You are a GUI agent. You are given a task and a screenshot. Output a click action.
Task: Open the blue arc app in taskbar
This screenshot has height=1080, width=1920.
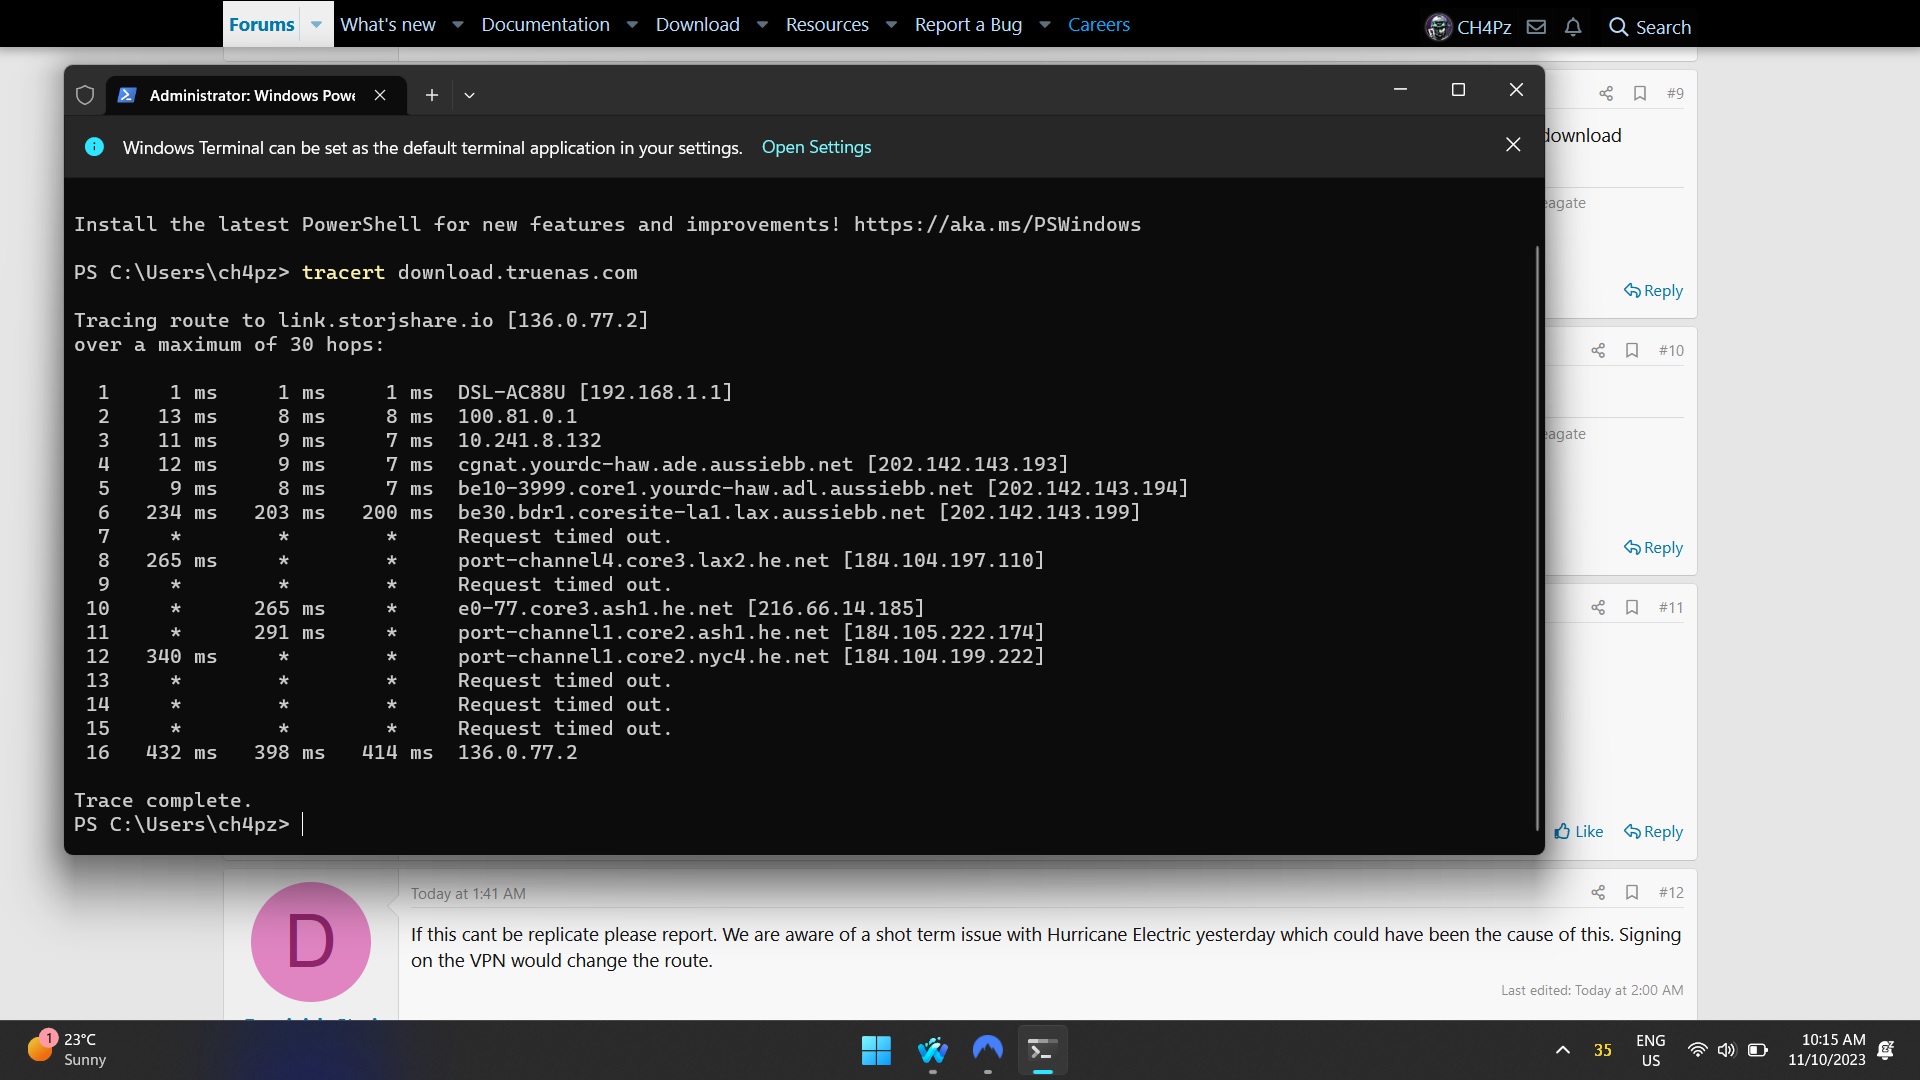(x=988, y=1050)
